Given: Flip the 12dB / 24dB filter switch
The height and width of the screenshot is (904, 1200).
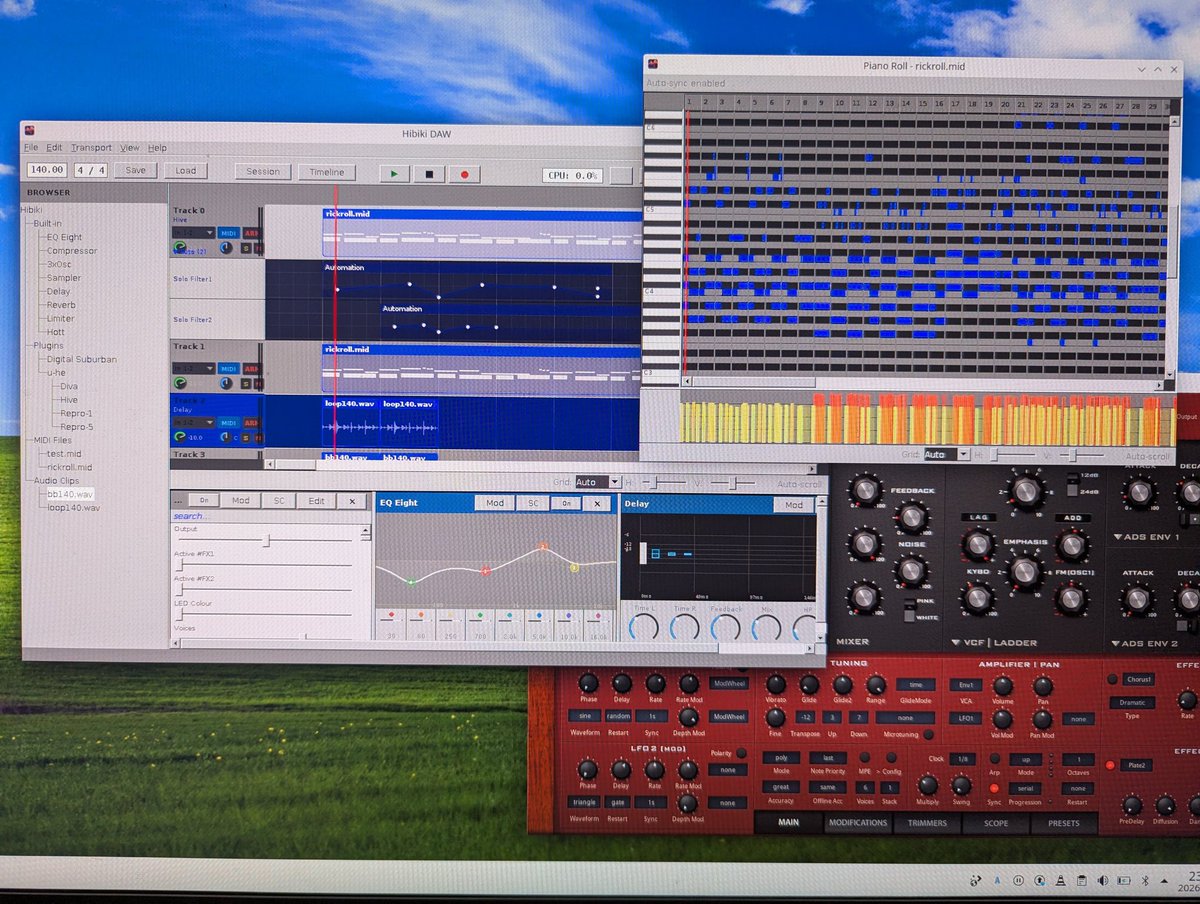Looking at the screenshot, I should [x=1072, y=483].
